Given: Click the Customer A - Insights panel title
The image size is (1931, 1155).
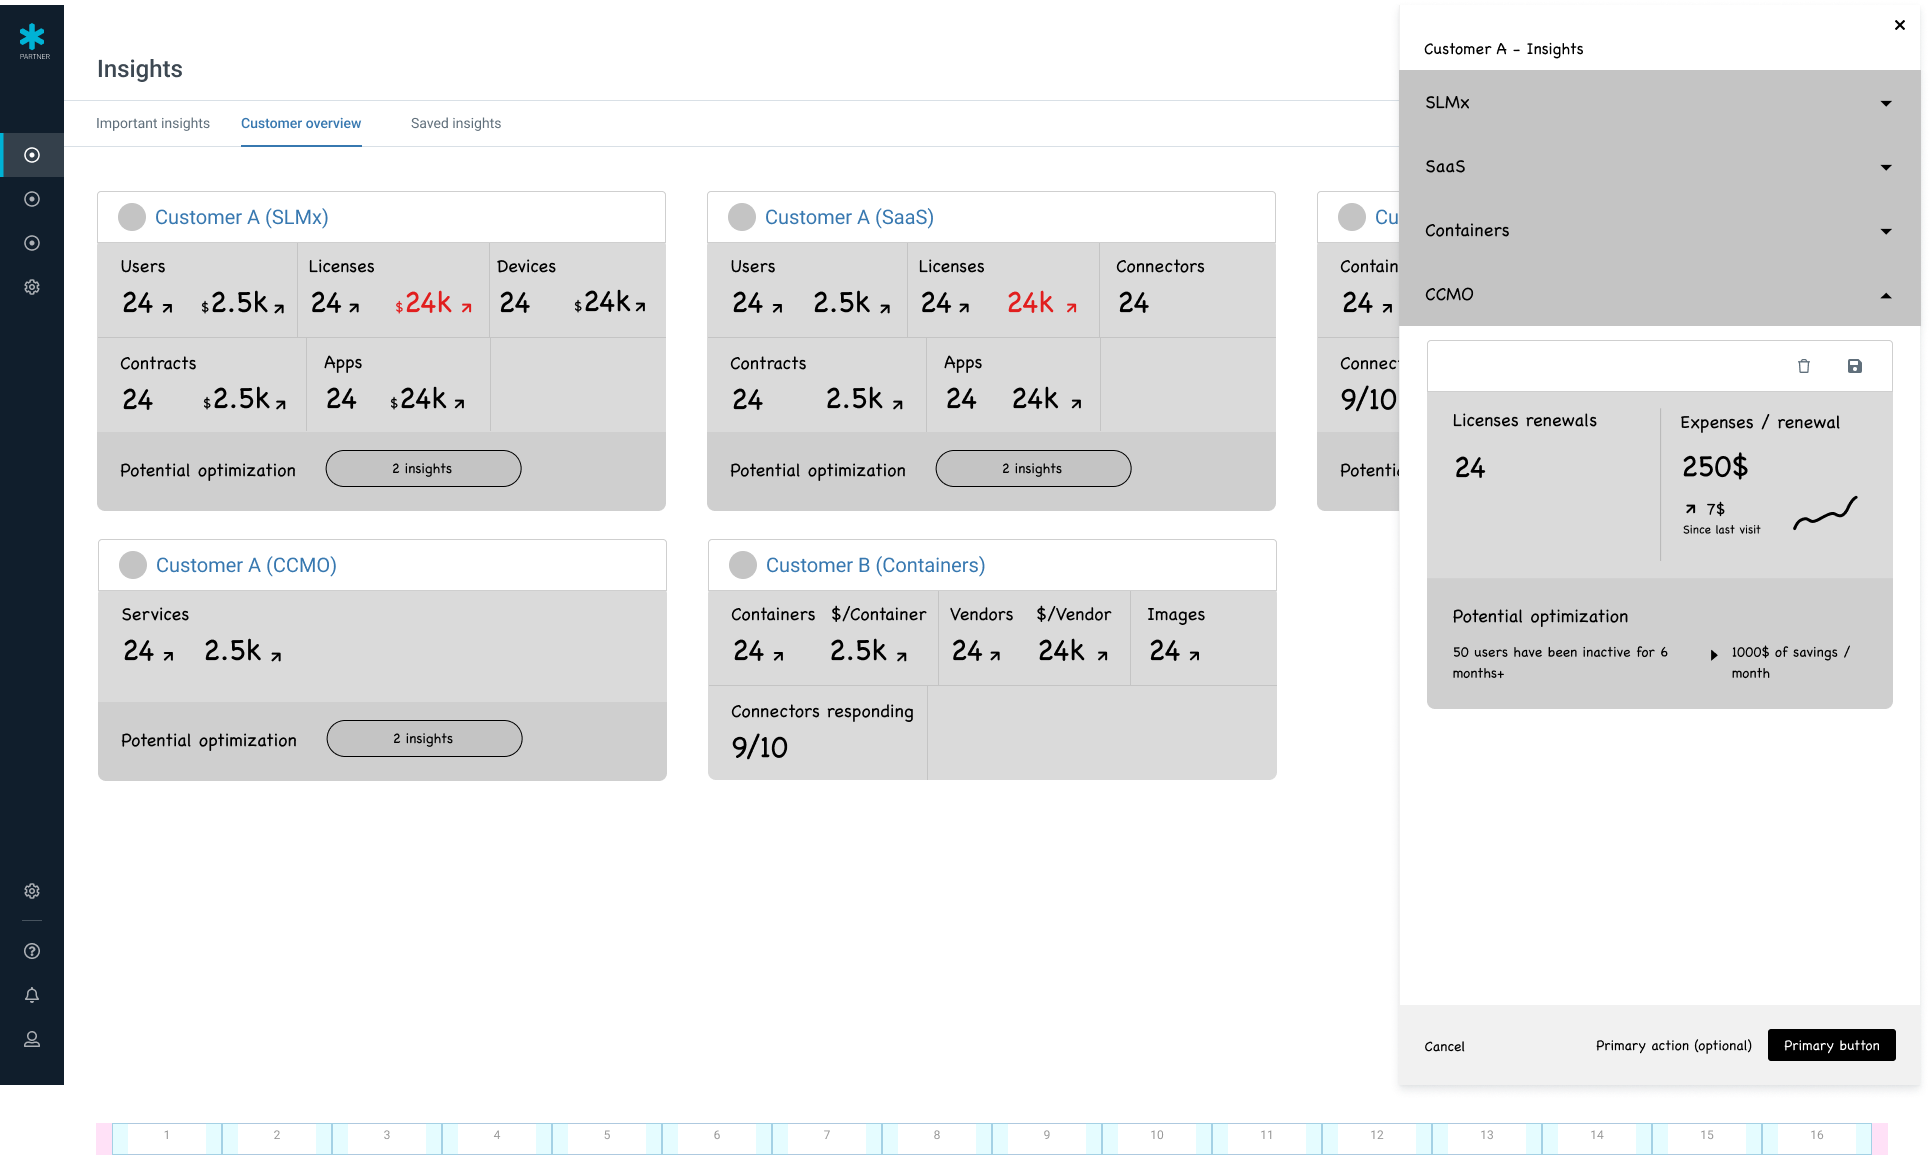Looking at the screenshot, I should click(x=1503, y=49).
